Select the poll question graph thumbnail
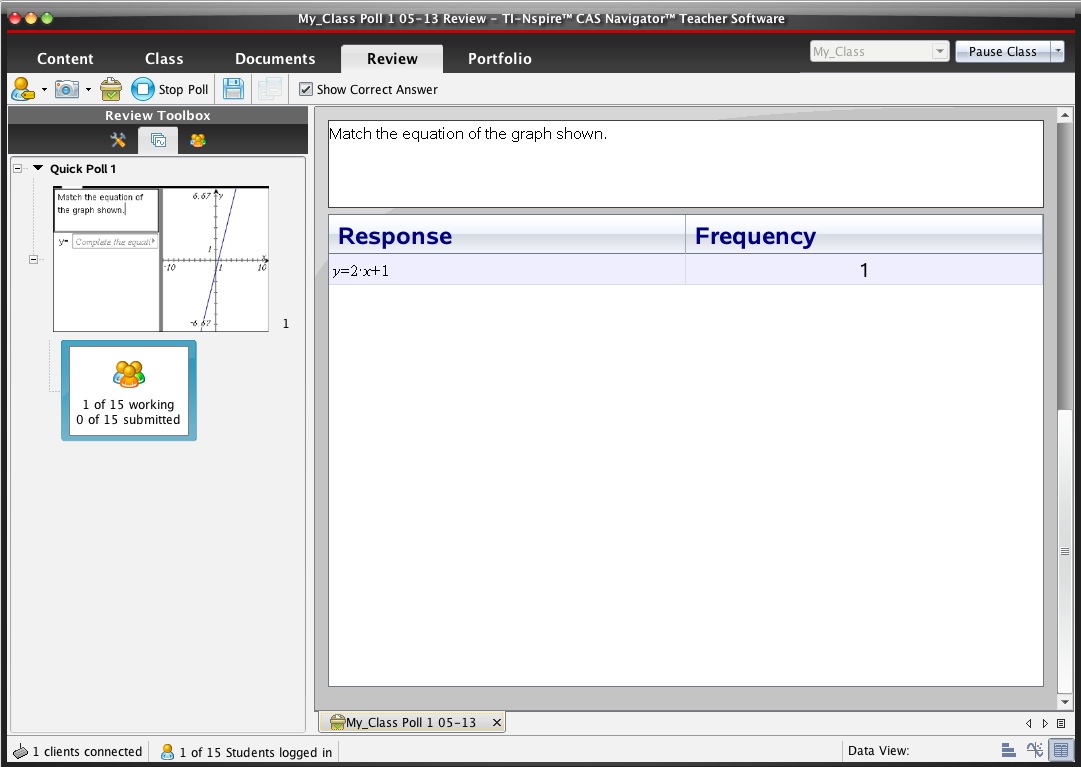The height and width of the screenshot is (767, 1081). (161, 259)
